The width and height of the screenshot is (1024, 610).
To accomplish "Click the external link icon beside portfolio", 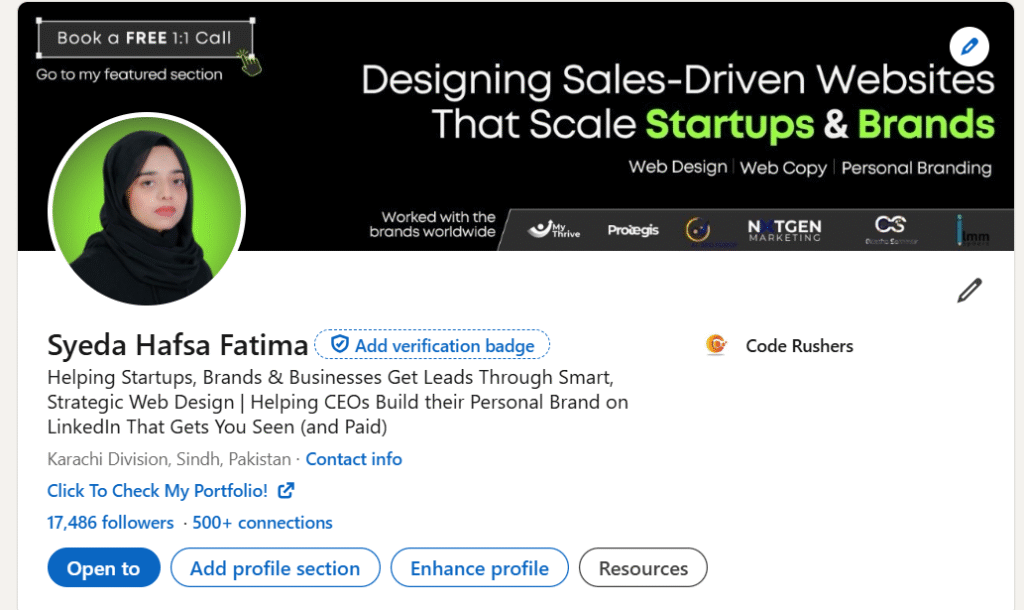I will tap(286, 490).
